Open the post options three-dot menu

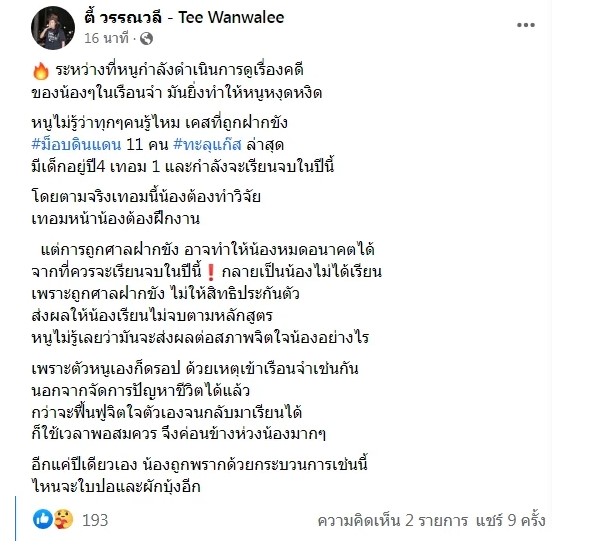[525, 25]
